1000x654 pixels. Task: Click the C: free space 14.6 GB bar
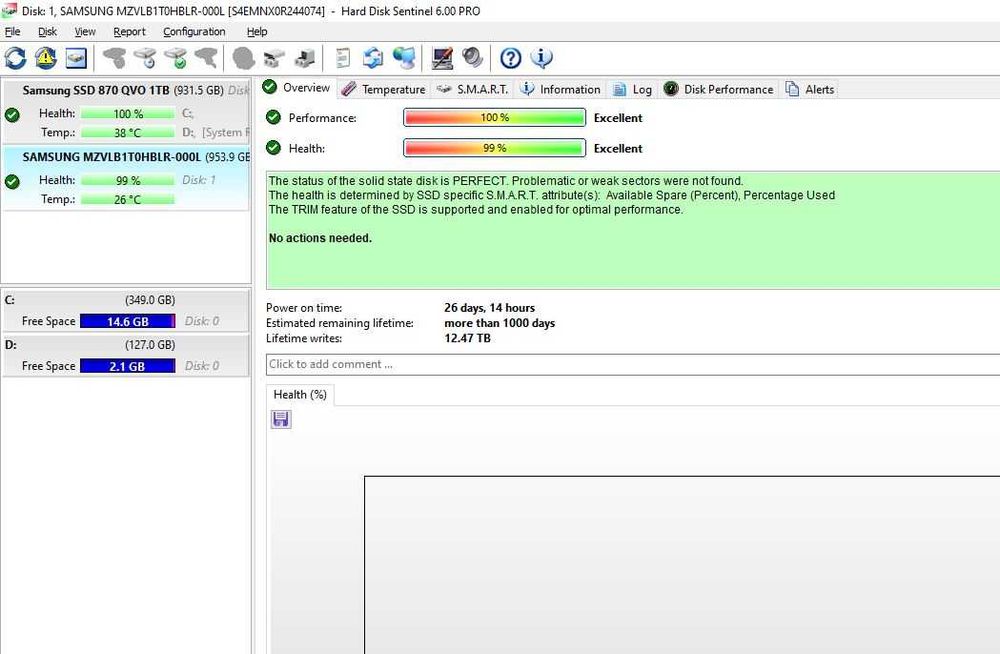(128, 321)
